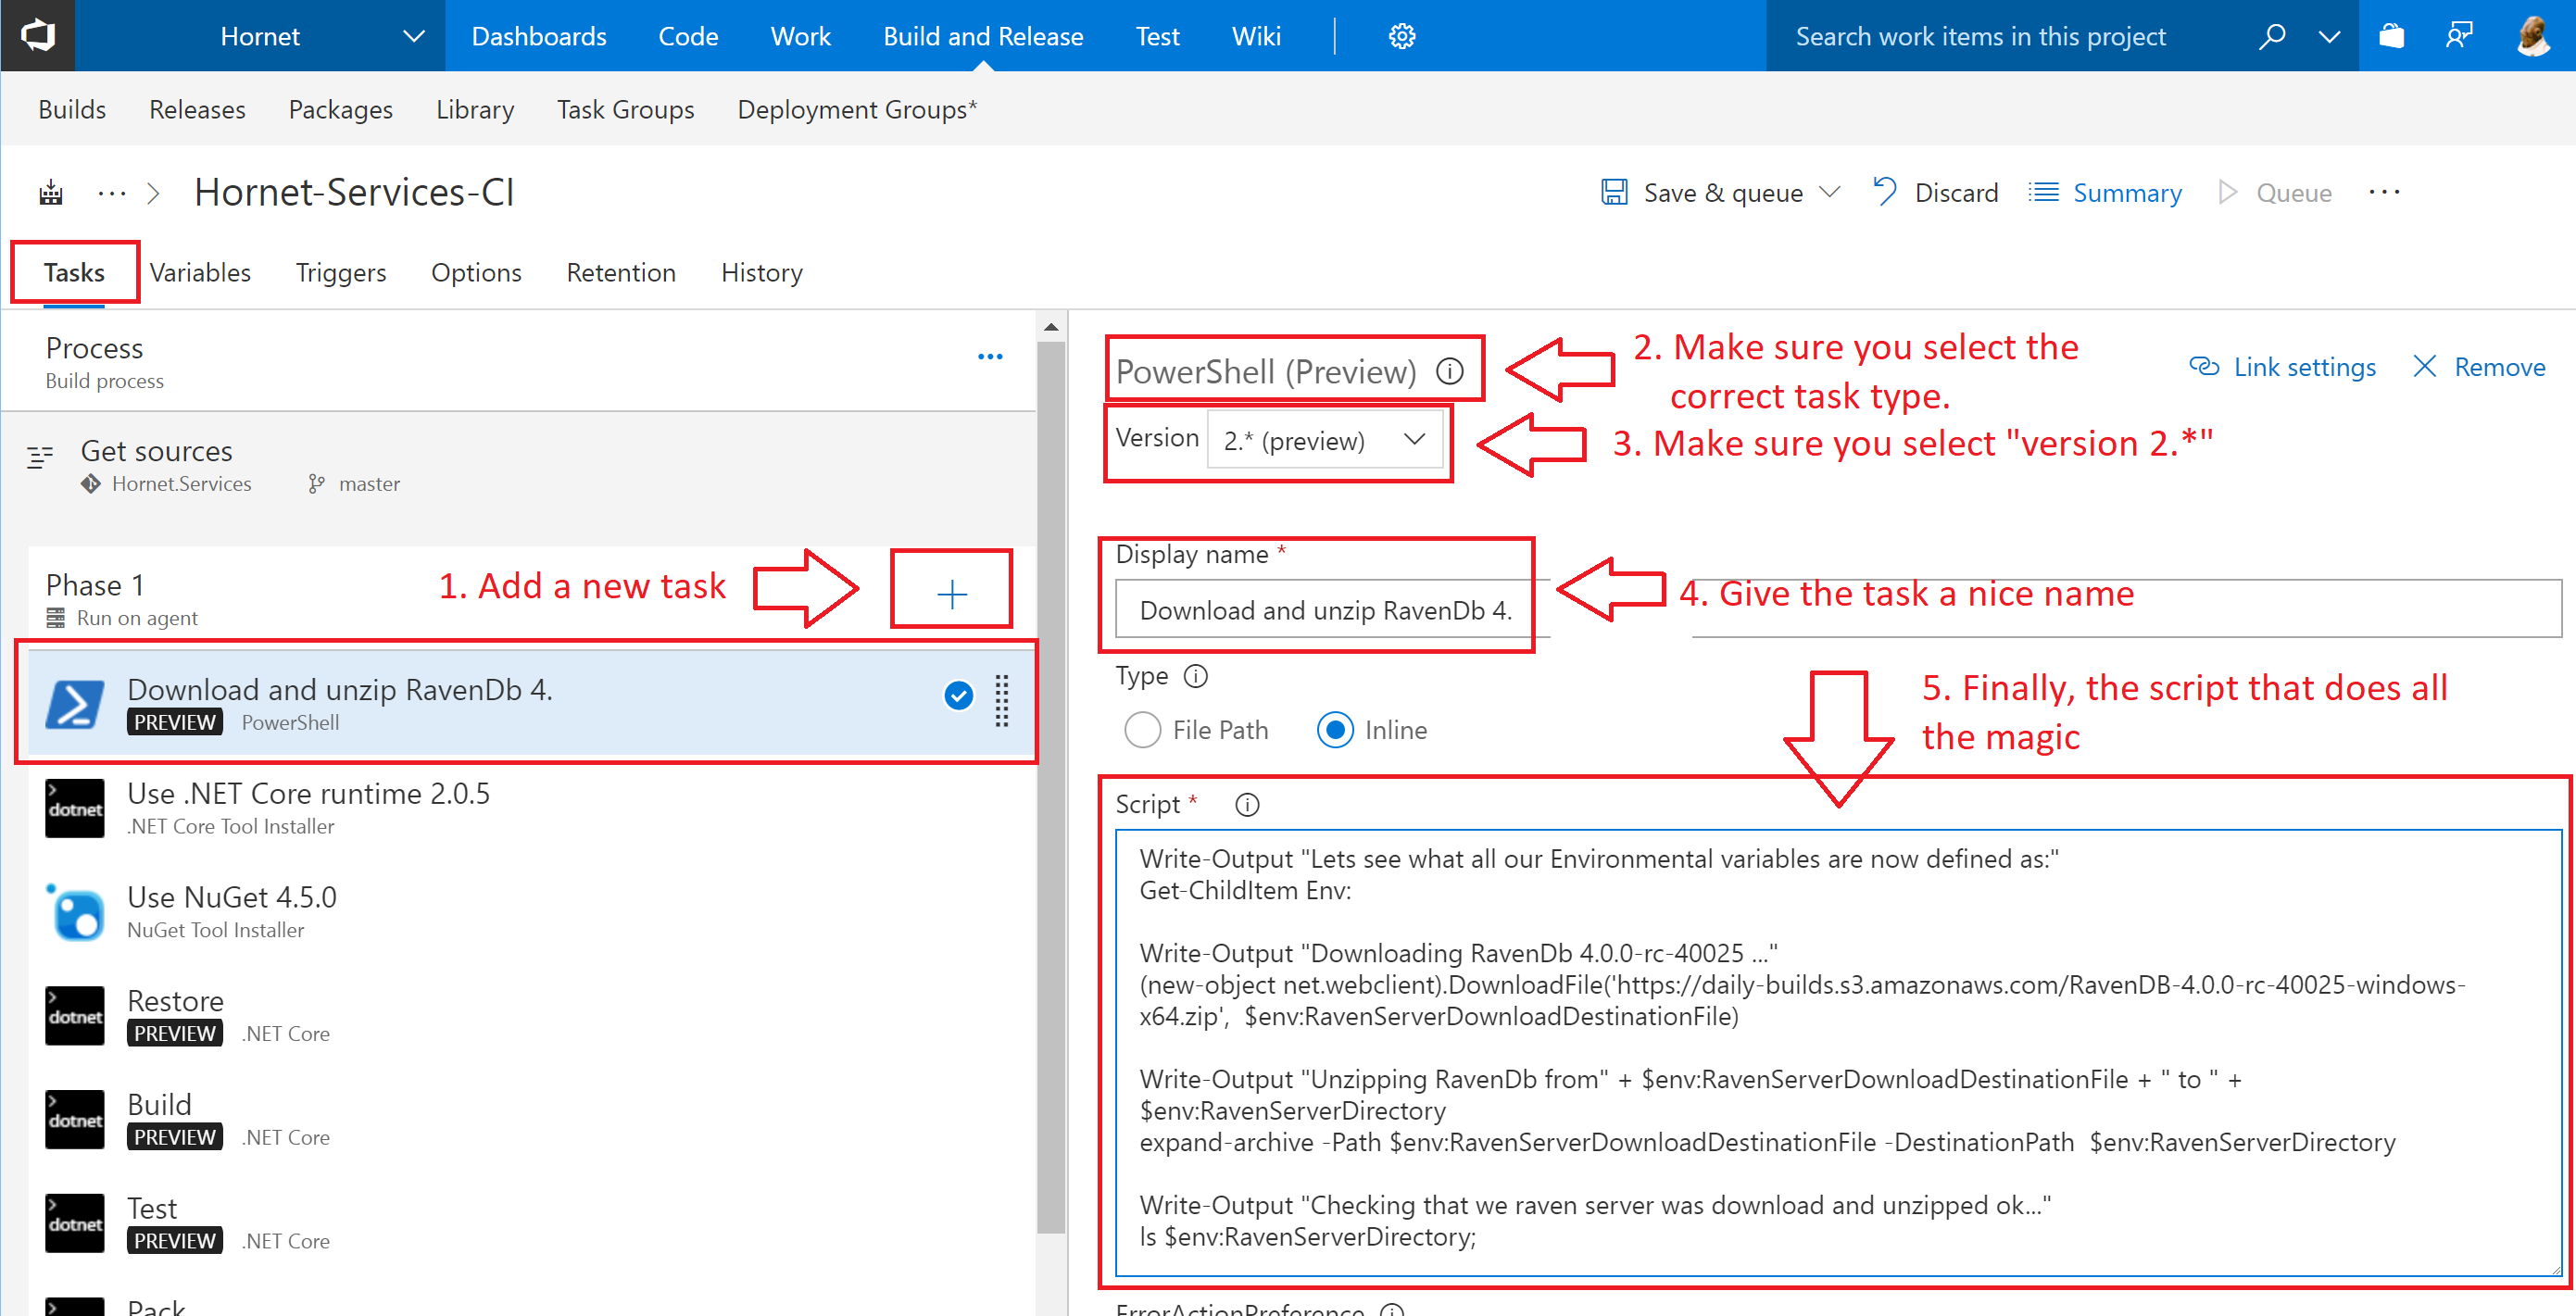Select the Inline radio button

pos(1335,730)
